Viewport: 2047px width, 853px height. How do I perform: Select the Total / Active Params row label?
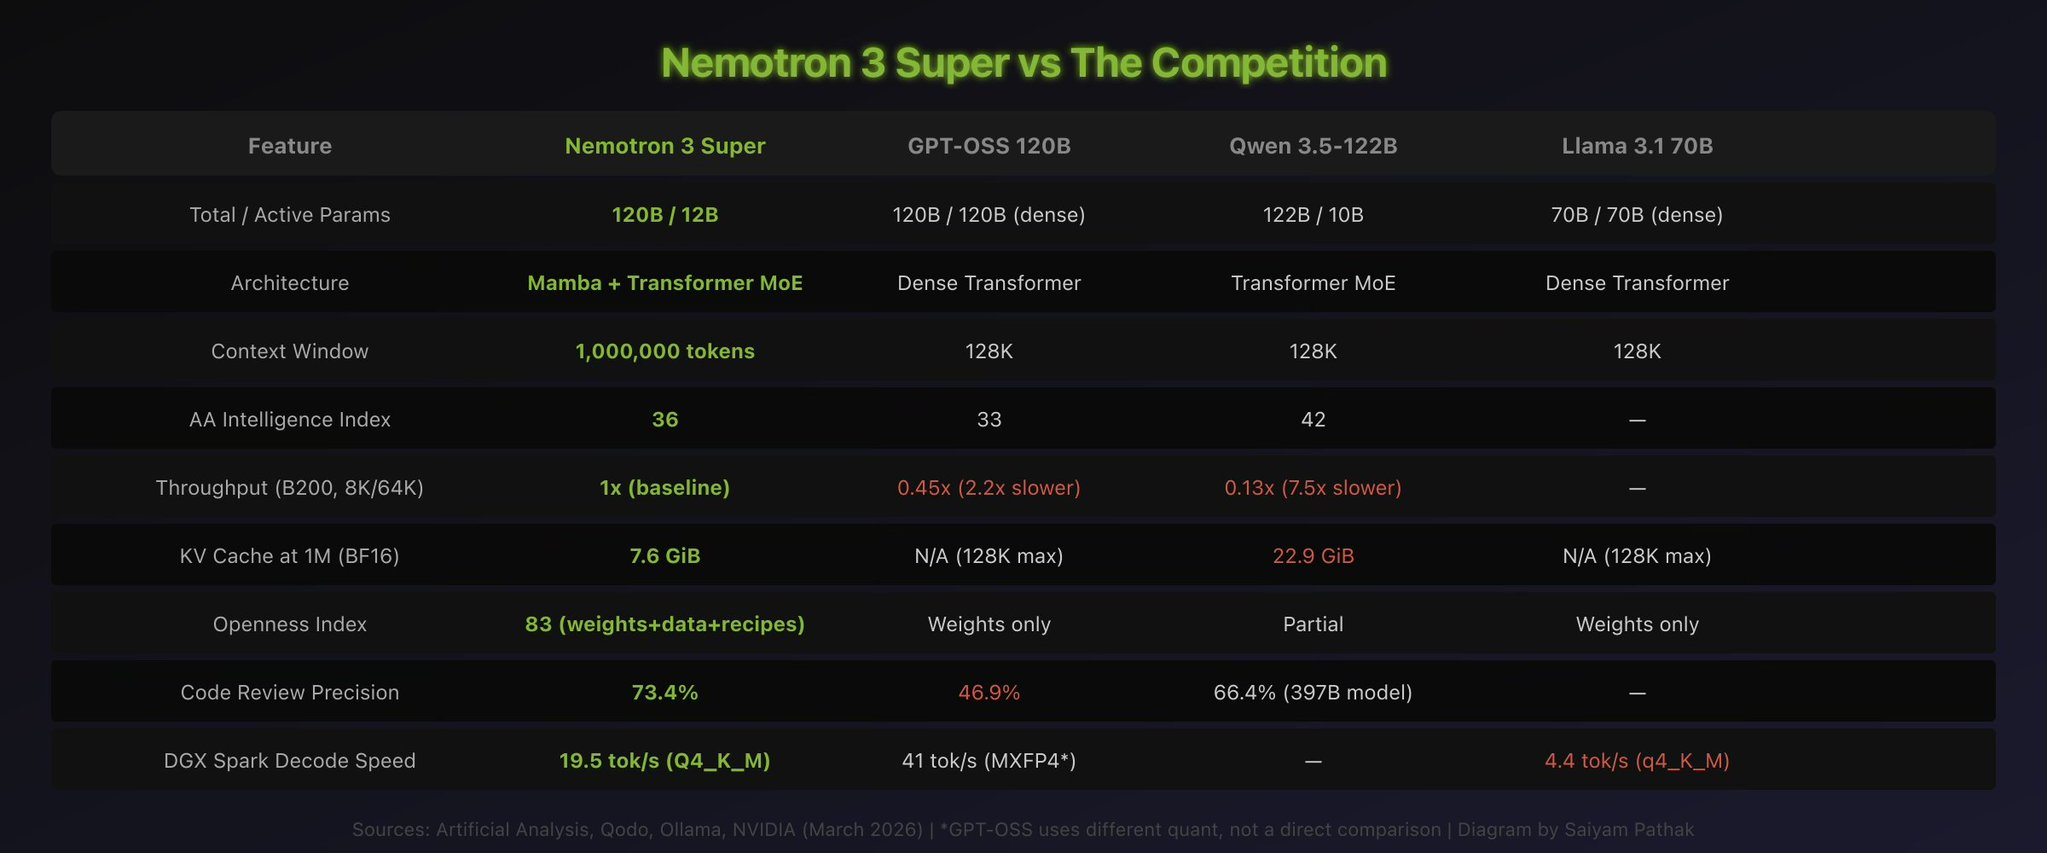click(290, 215)
